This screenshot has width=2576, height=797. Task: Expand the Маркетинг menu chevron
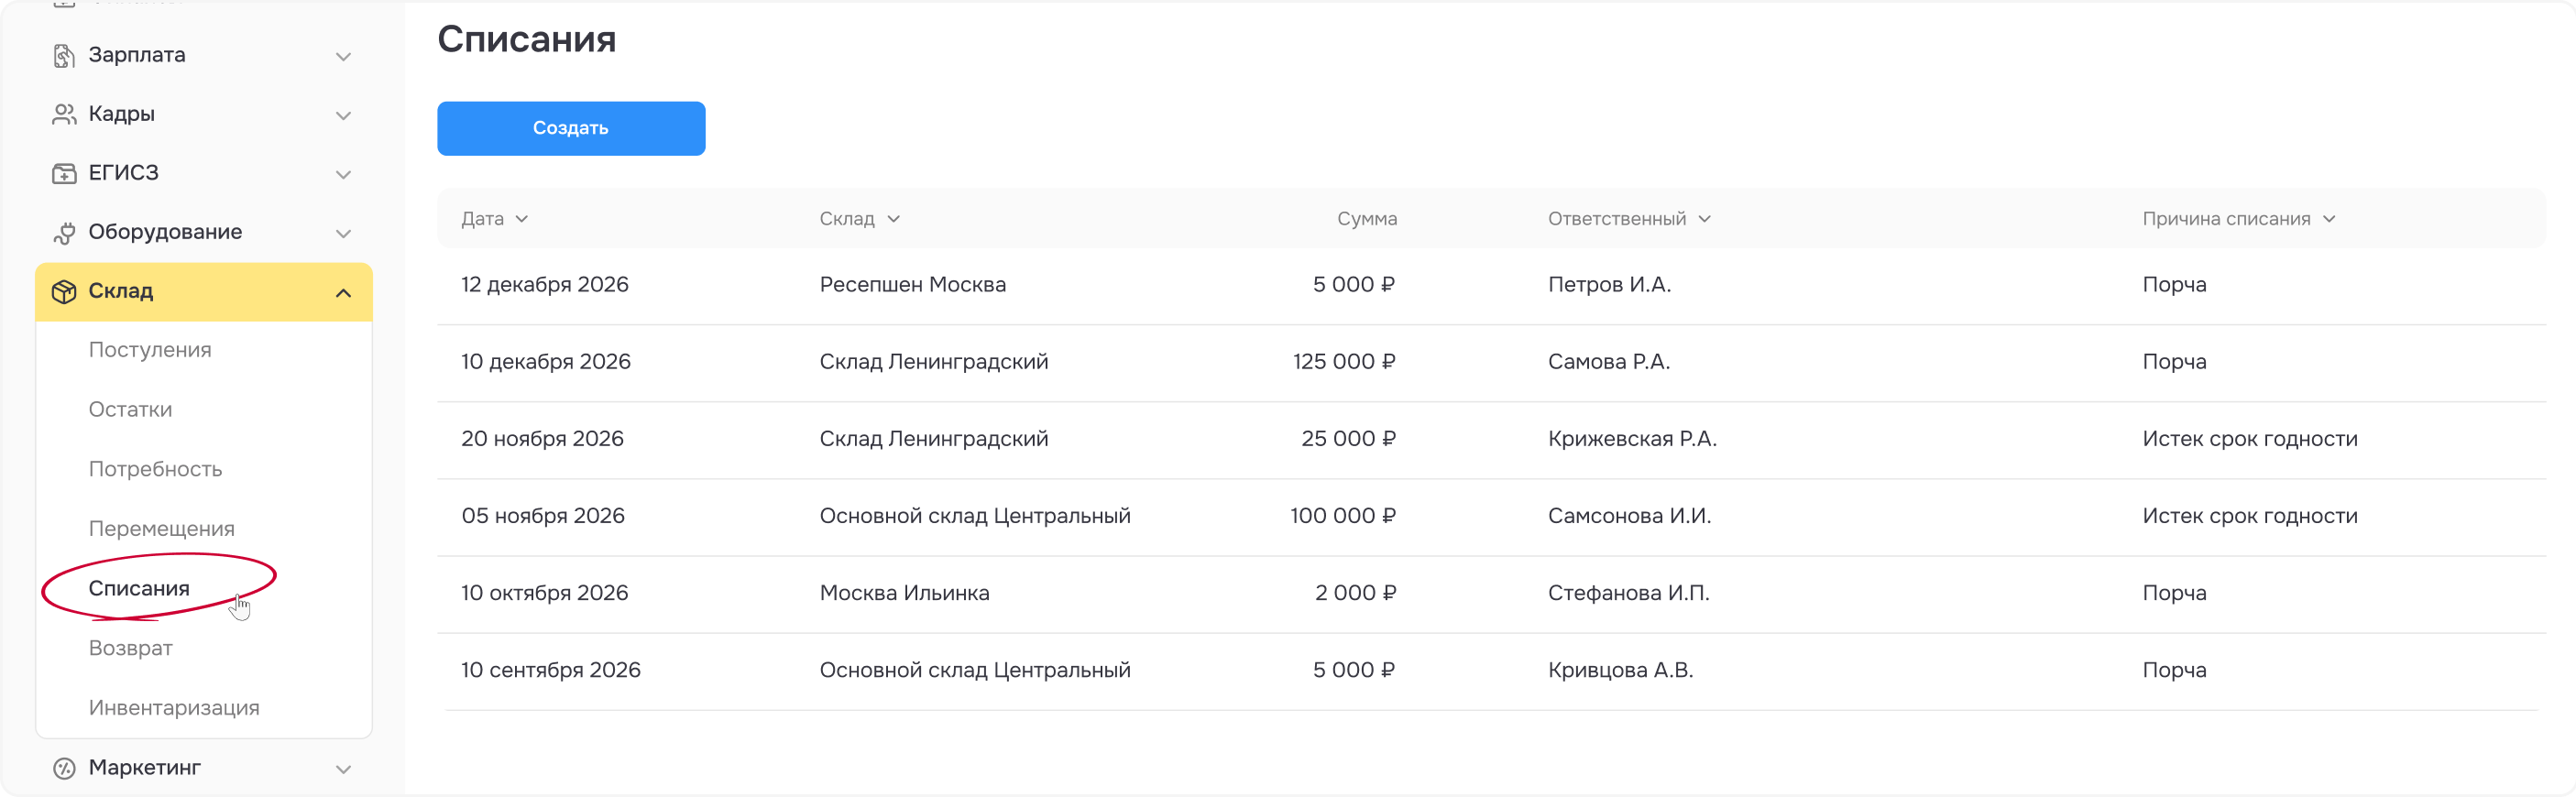[343, 769]
